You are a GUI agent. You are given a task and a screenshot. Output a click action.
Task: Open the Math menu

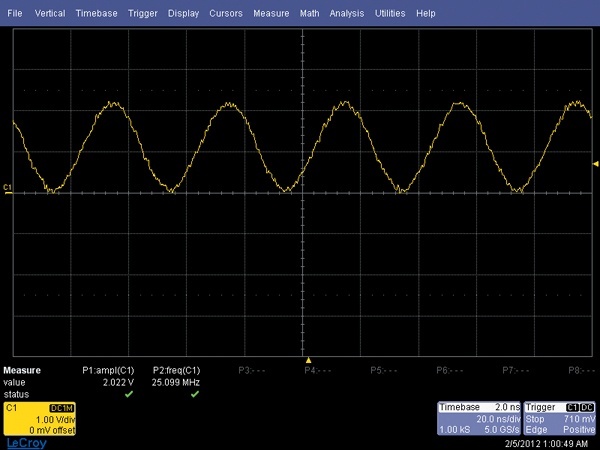pyautogui.click(x=310, y=15)
